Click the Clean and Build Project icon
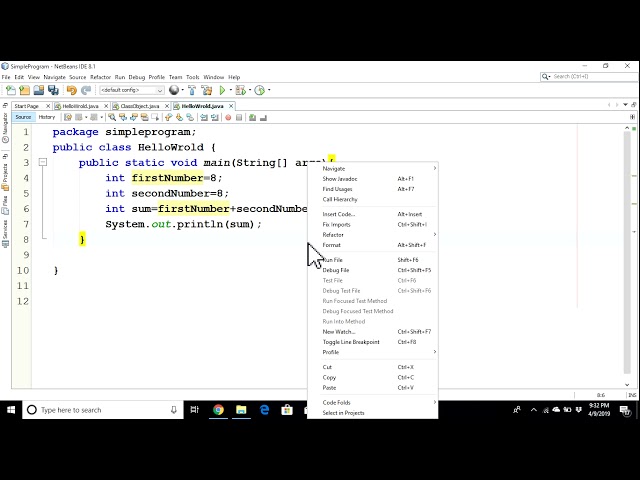640x480 pixels. (207, 90)
